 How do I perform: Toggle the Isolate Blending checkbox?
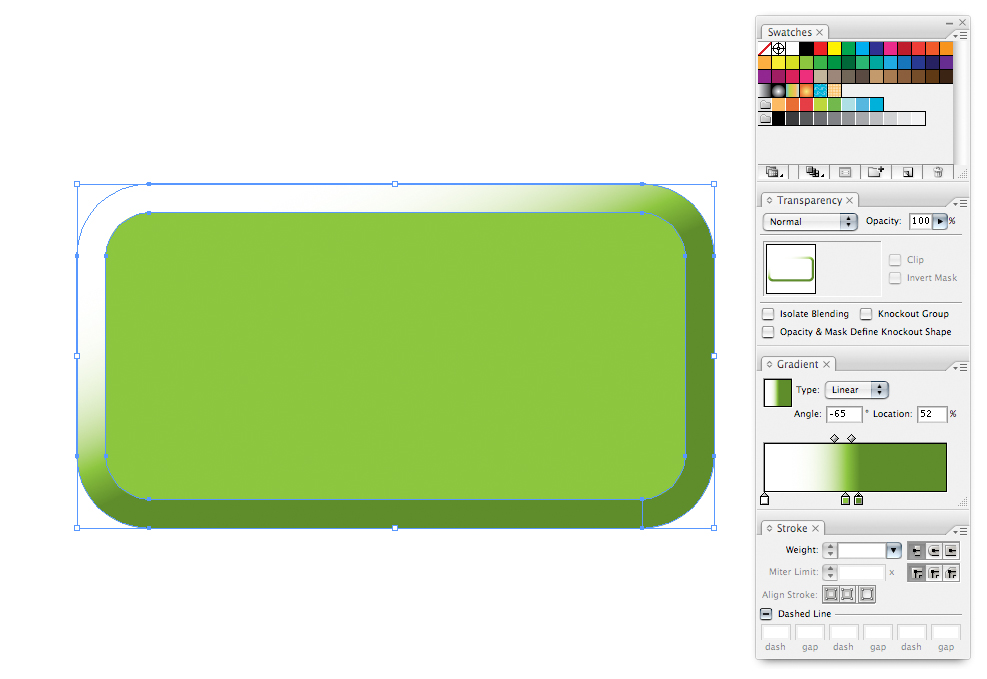(x=768, y=313)
